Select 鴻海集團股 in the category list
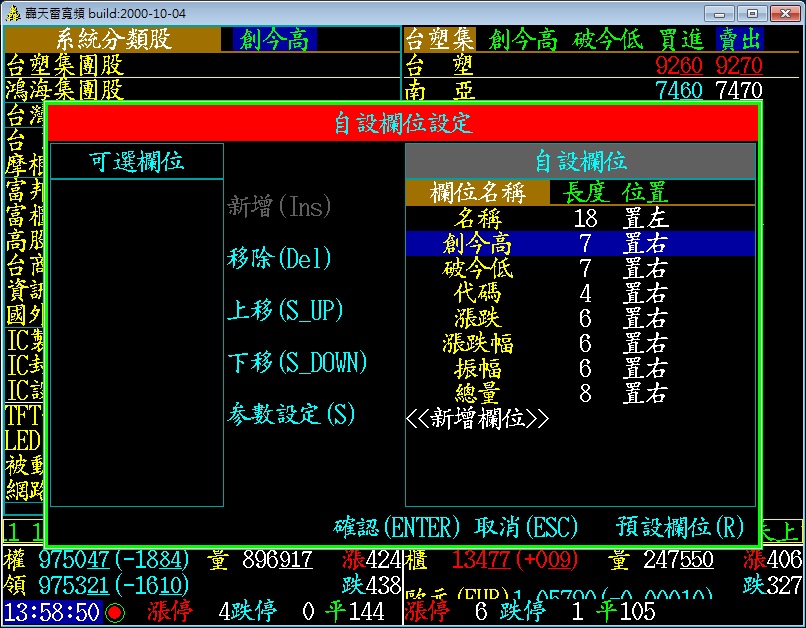The image size is (806, 628). point(65,91)
